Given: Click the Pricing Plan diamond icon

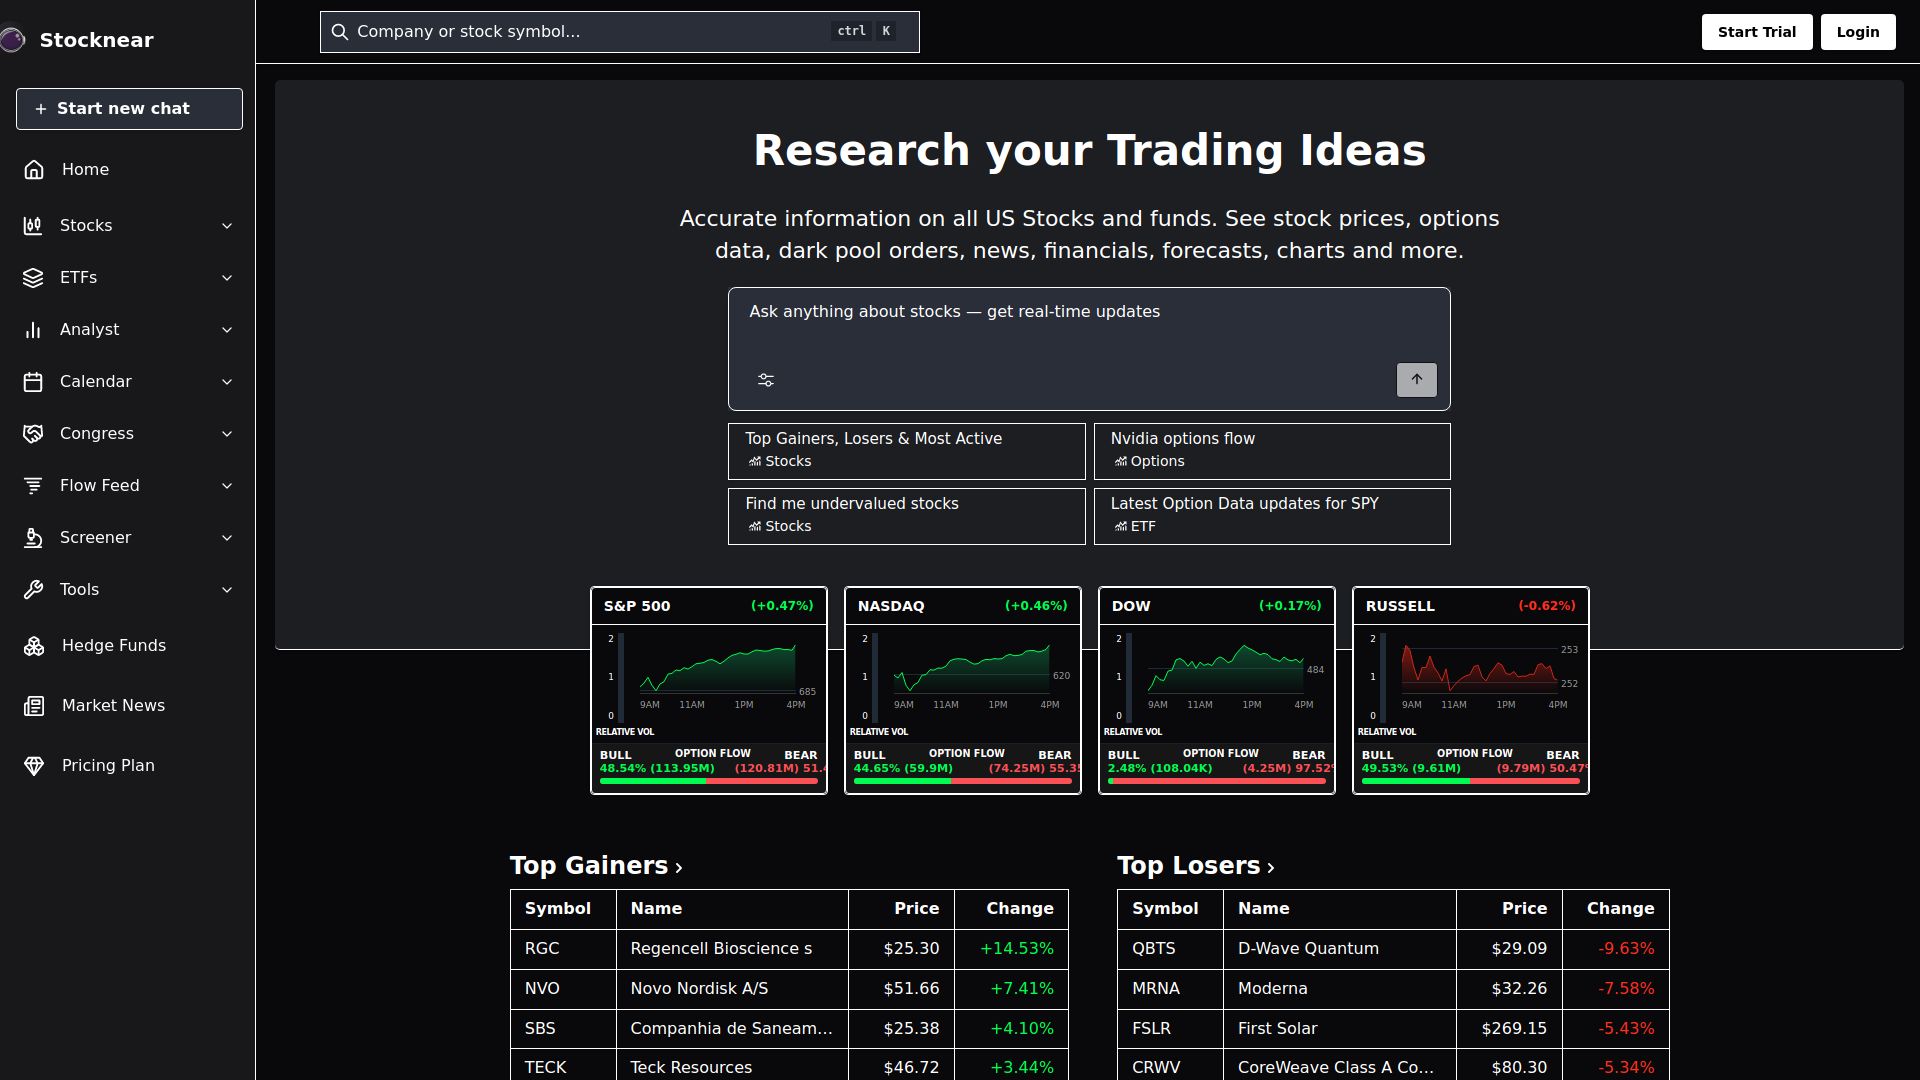Looking at the screenshot, I should (x=34, y=766).
